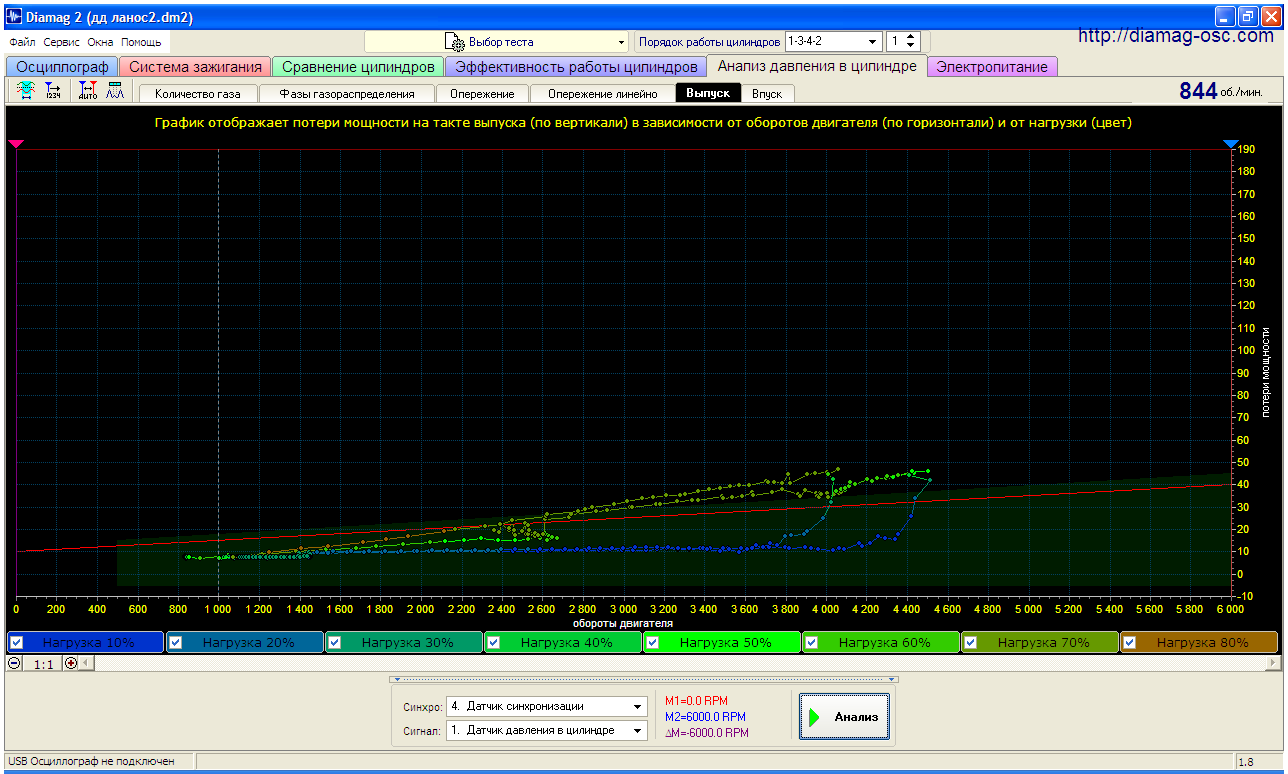Open the Синхро source dropdown
Viewport: 1288px width, 774px height.
click(x=546, y=706)
